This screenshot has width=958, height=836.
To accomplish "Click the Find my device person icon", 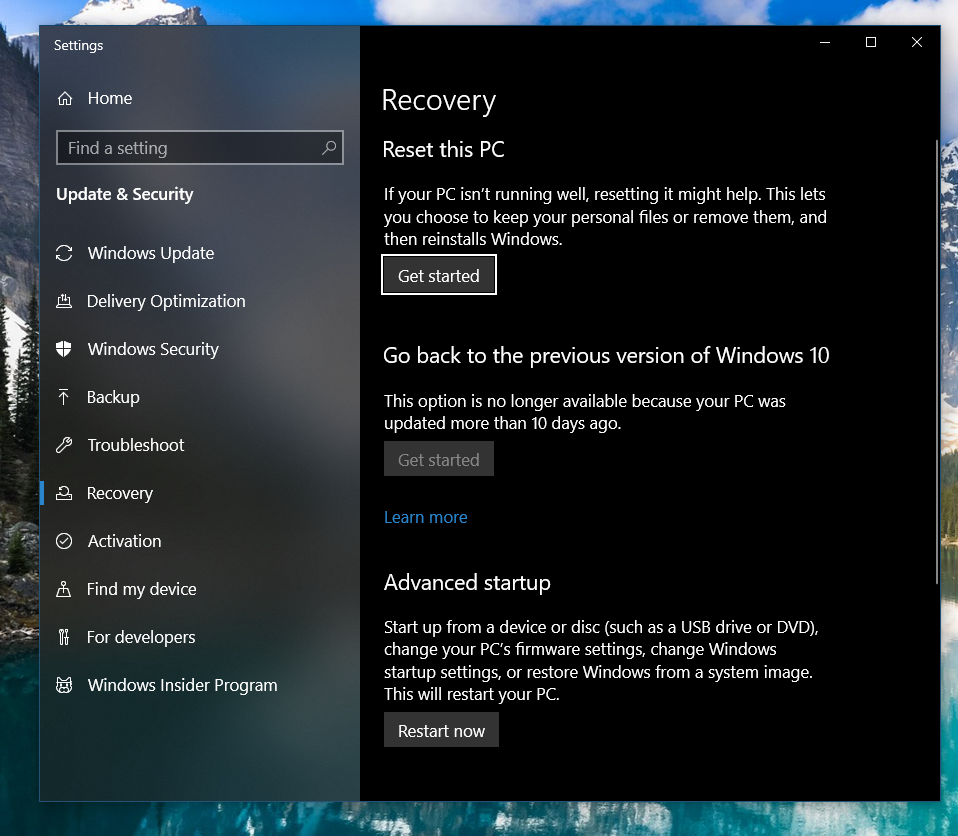I will tap(64, 589).
